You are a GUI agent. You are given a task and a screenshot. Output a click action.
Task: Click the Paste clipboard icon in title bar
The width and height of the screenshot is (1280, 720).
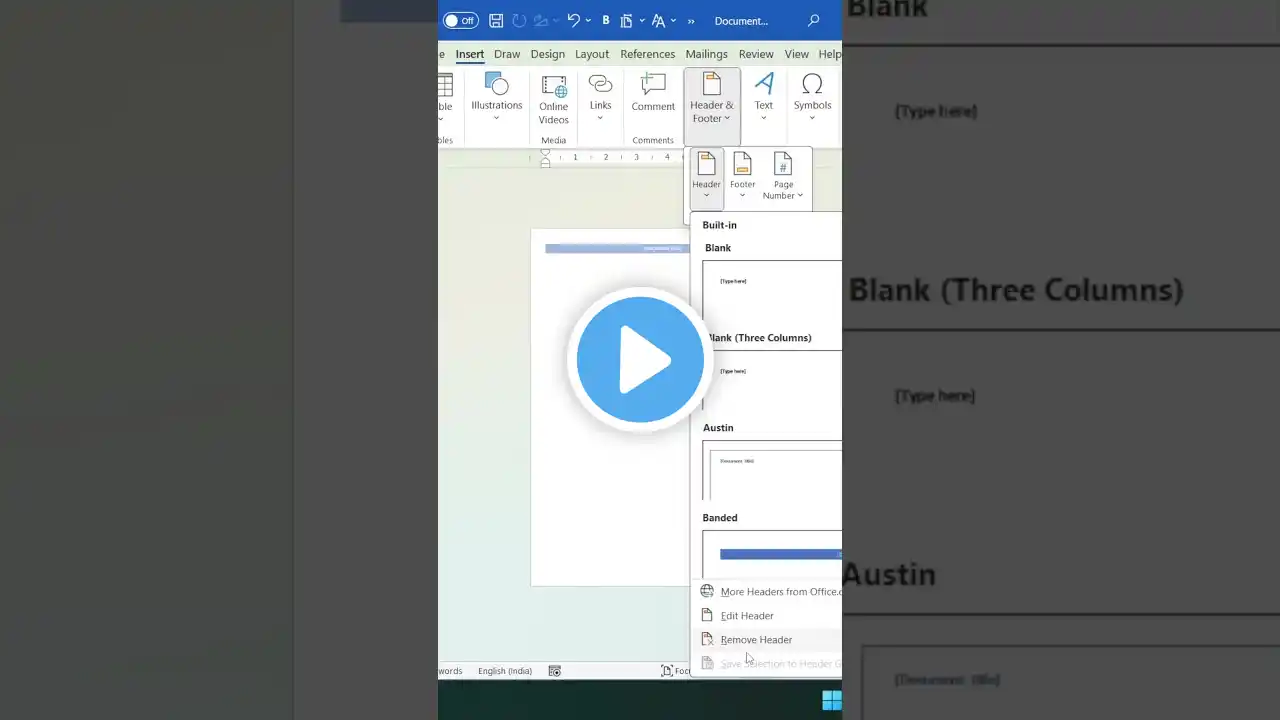tap(626, 21)
